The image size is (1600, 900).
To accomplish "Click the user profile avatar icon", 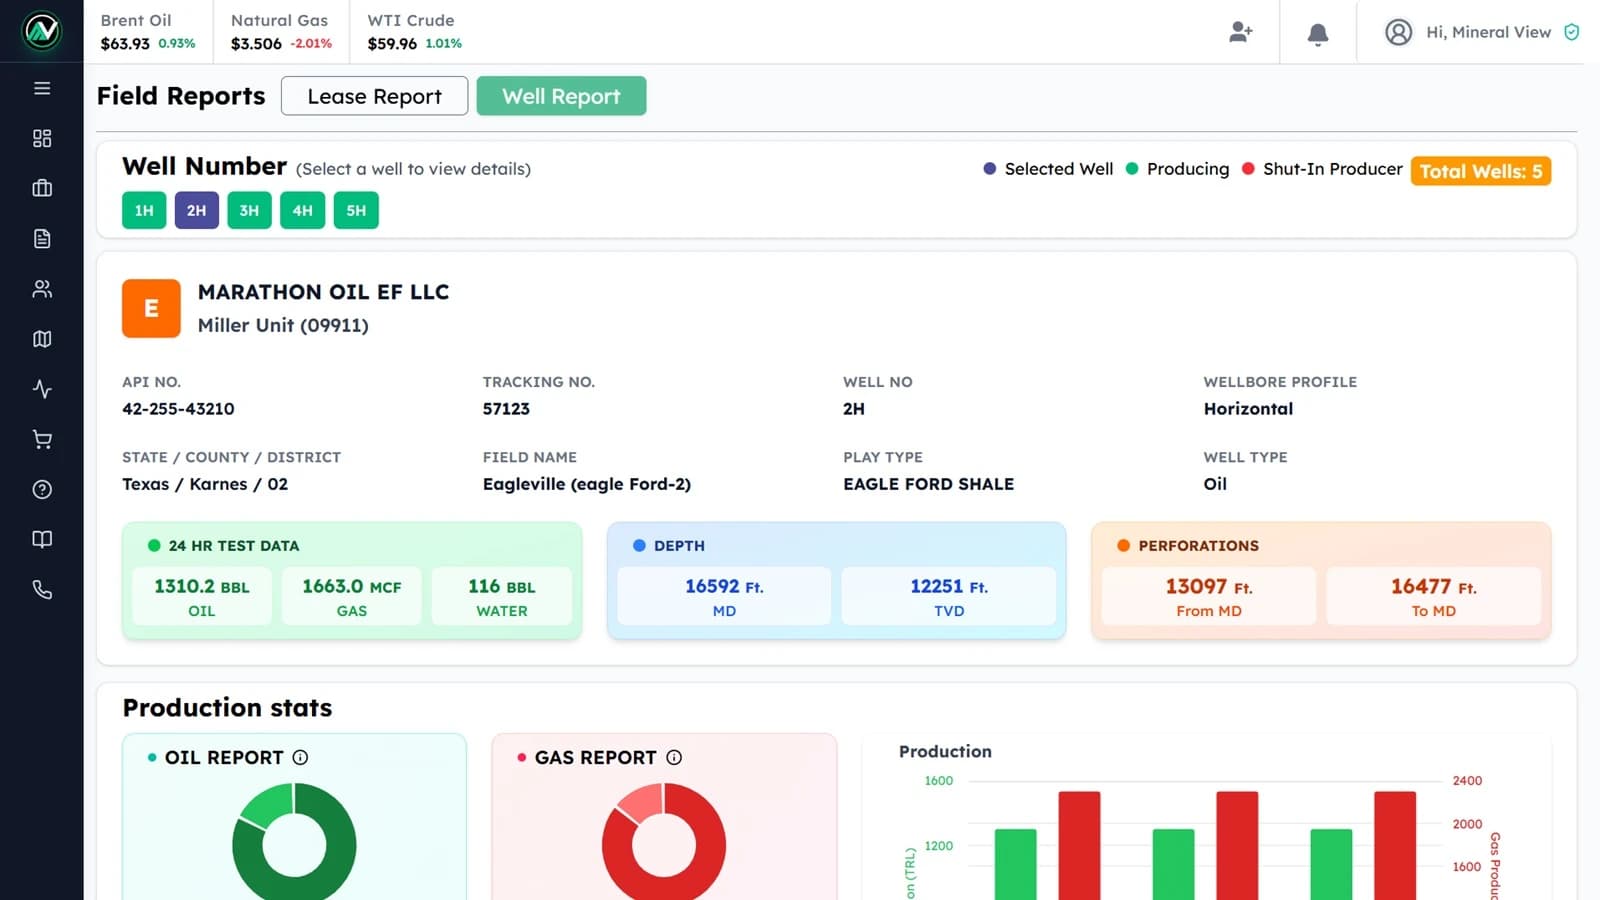I will coord(1398,32).
